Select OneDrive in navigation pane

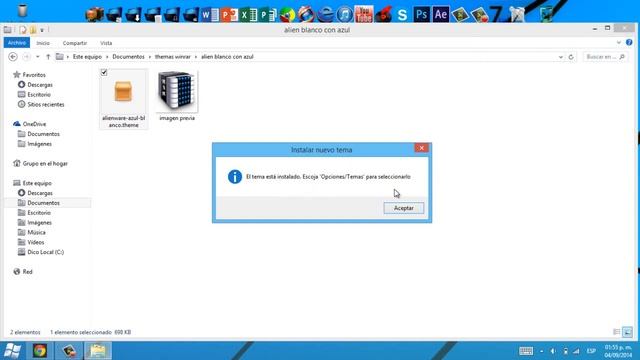click(x=34, y=124)
